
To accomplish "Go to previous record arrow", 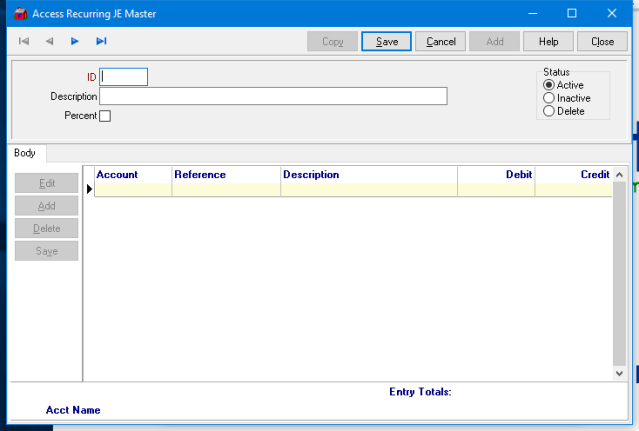I will 49,41.
